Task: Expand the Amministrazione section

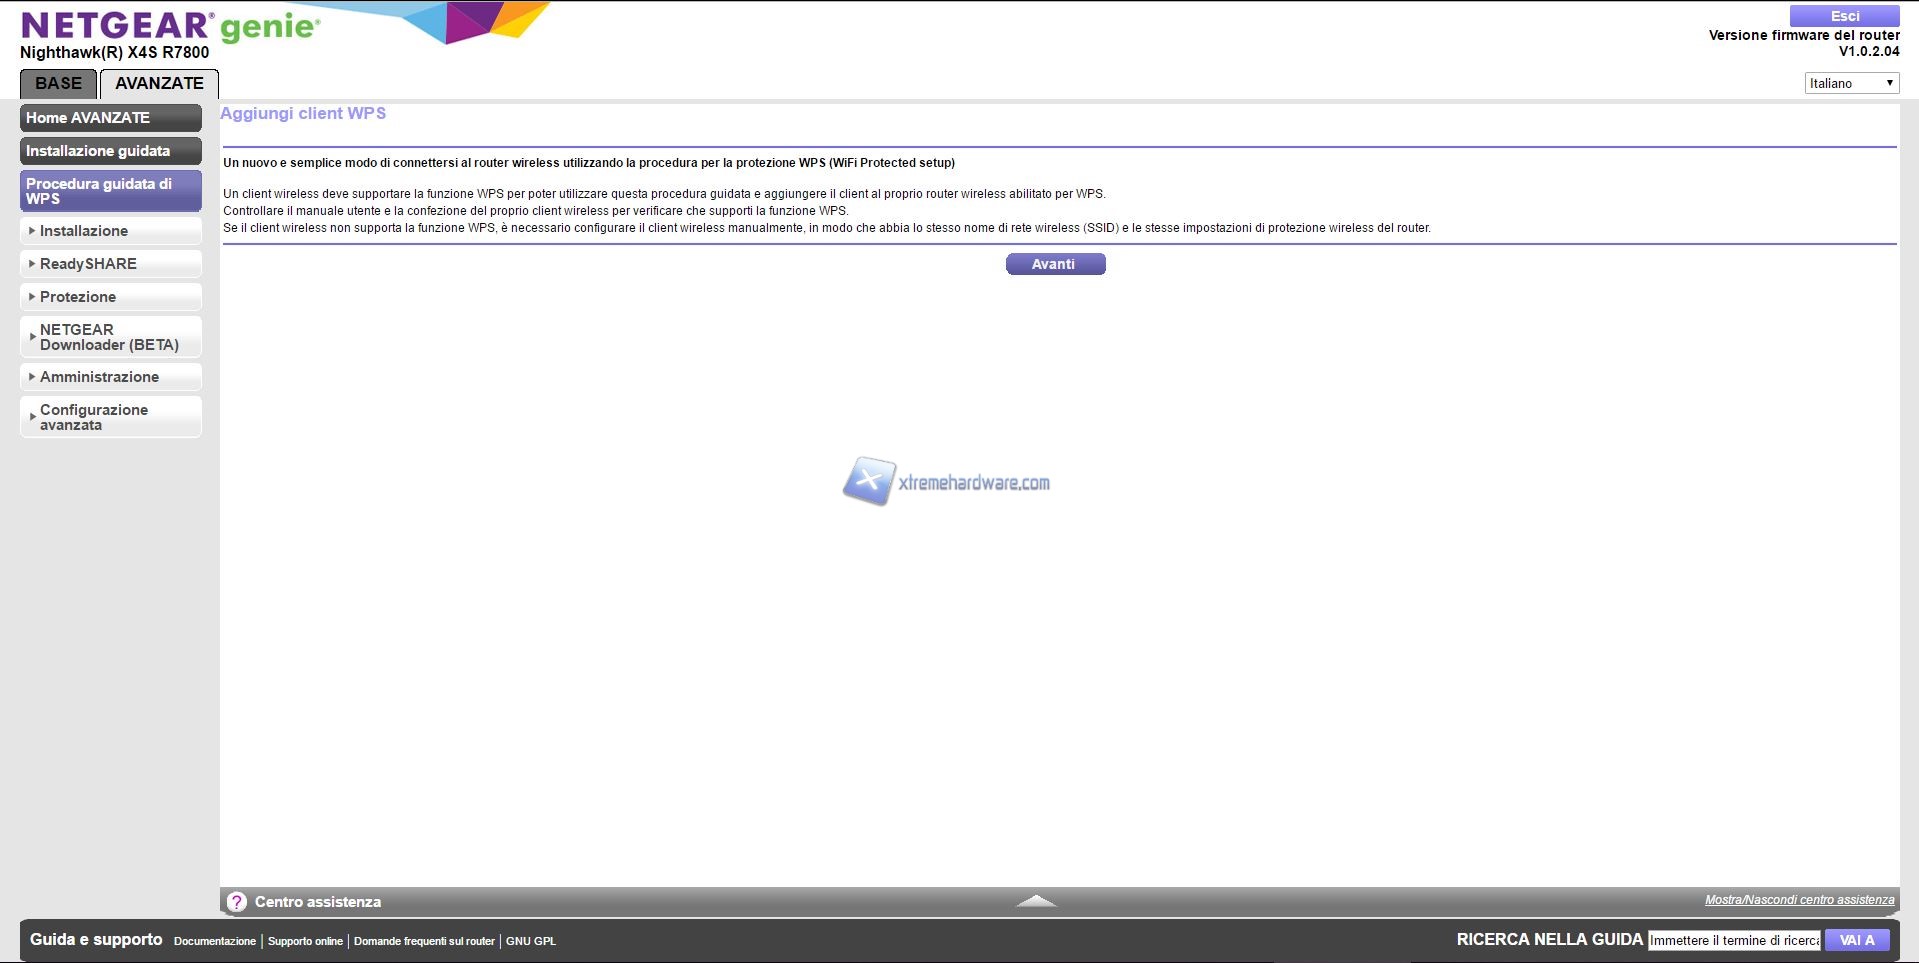Action: (x=110, y=377)
